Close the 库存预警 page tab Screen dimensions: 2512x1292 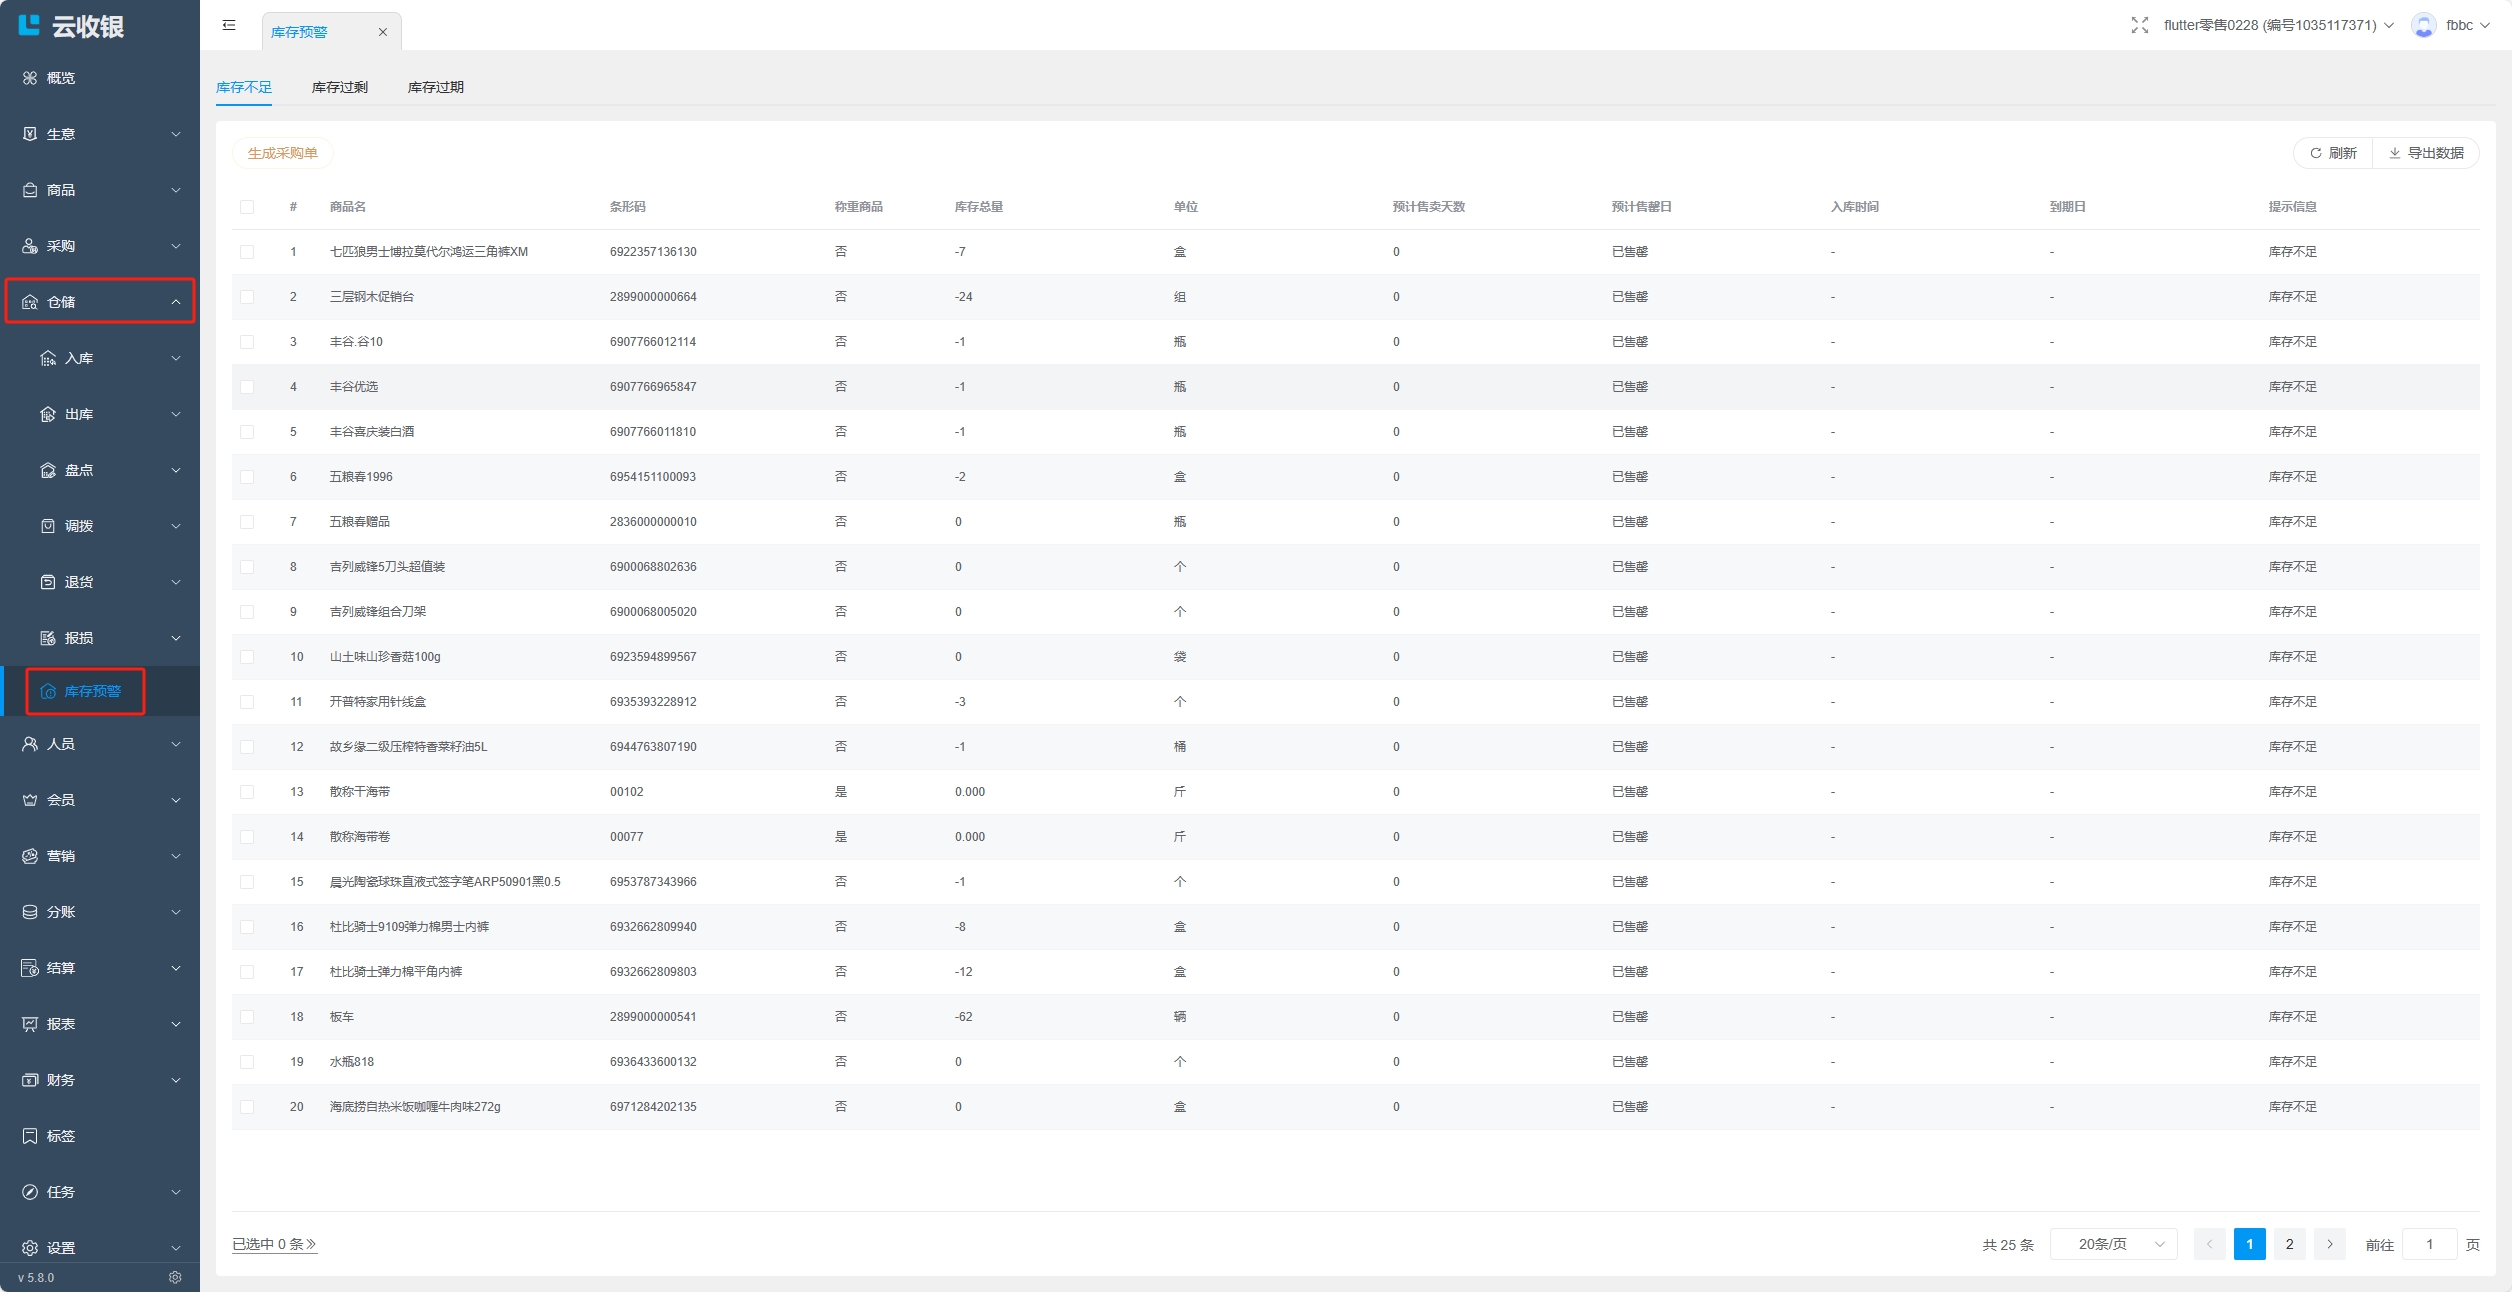[382, 32]
